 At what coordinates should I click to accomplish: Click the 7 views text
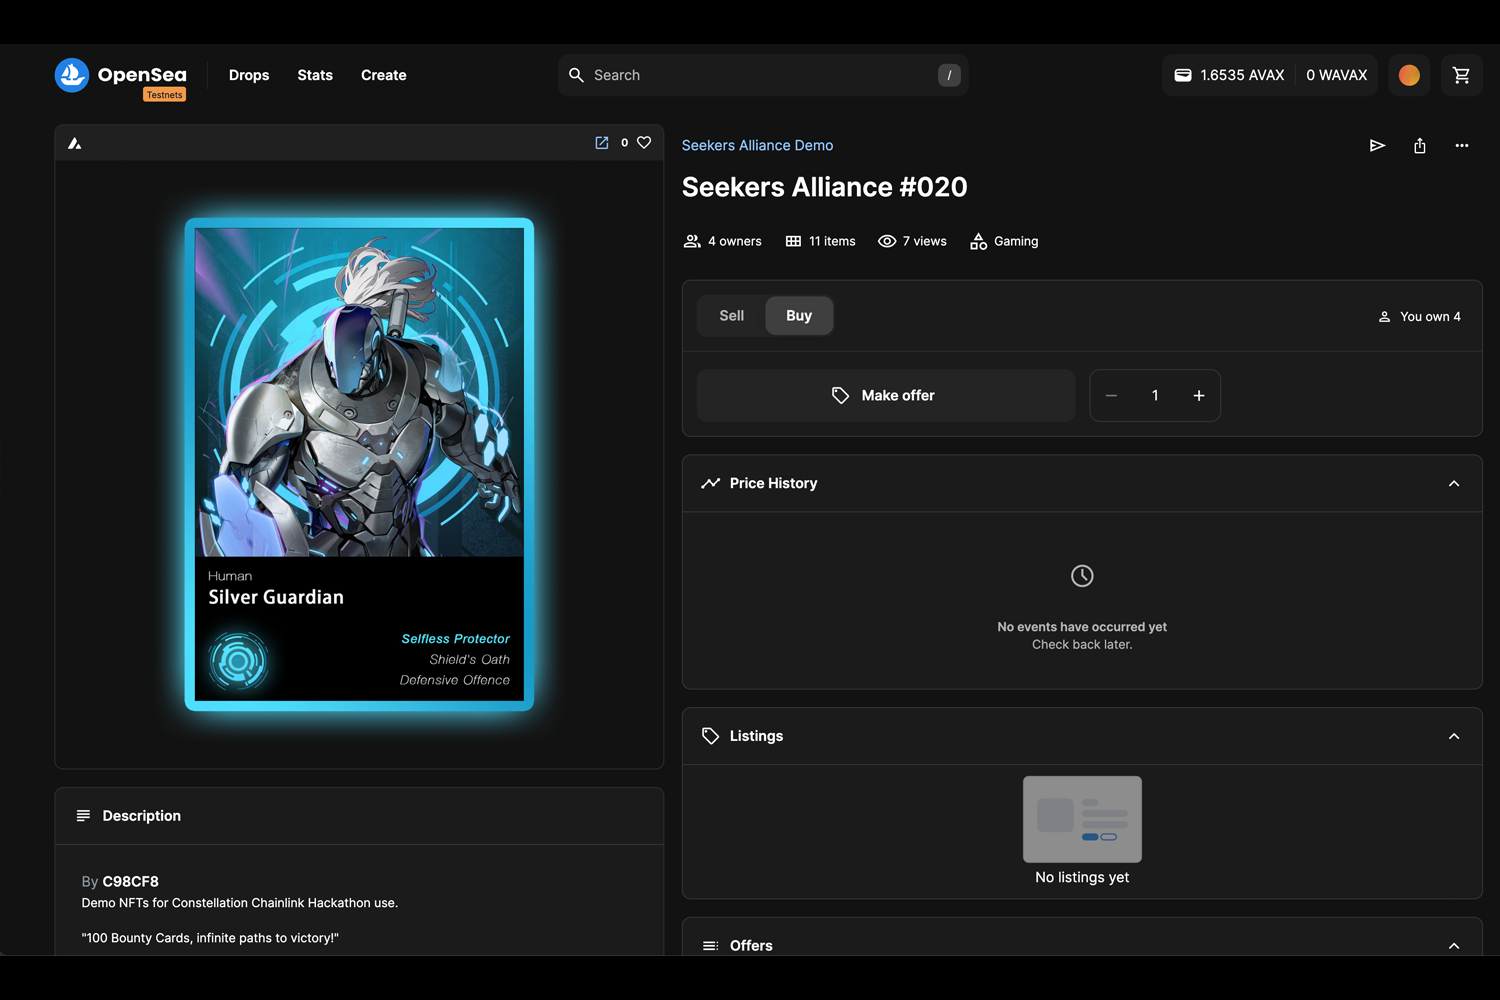(x=925, y=241)
